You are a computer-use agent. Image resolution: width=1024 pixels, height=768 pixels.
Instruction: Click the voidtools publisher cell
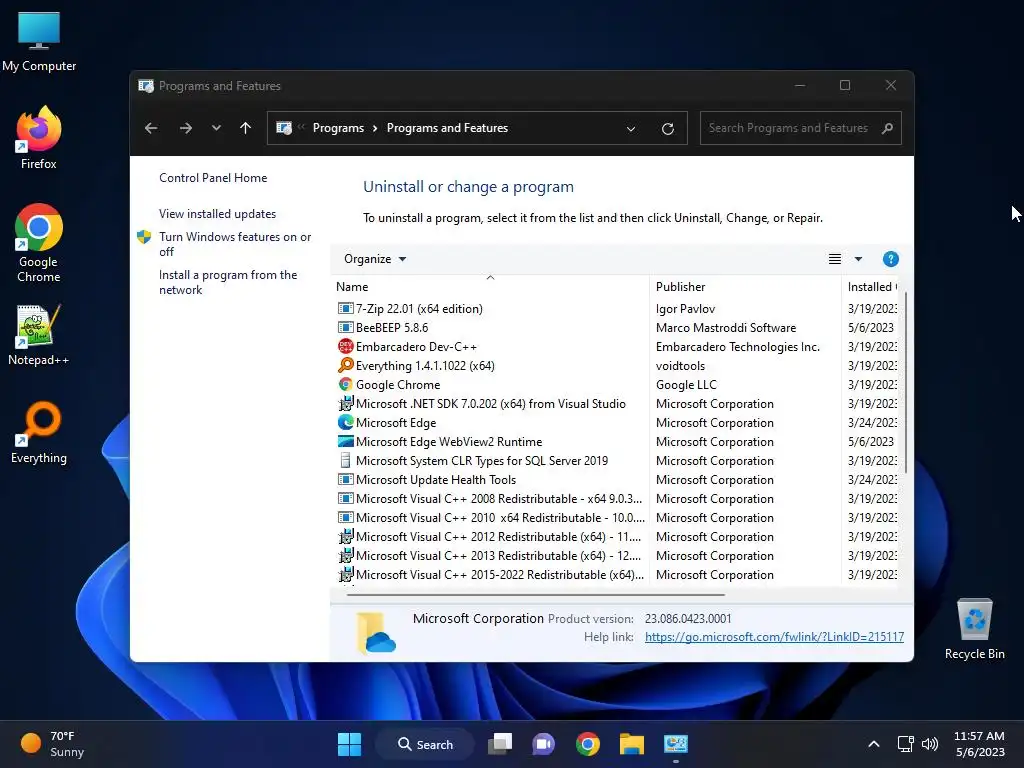click(680, 366)
